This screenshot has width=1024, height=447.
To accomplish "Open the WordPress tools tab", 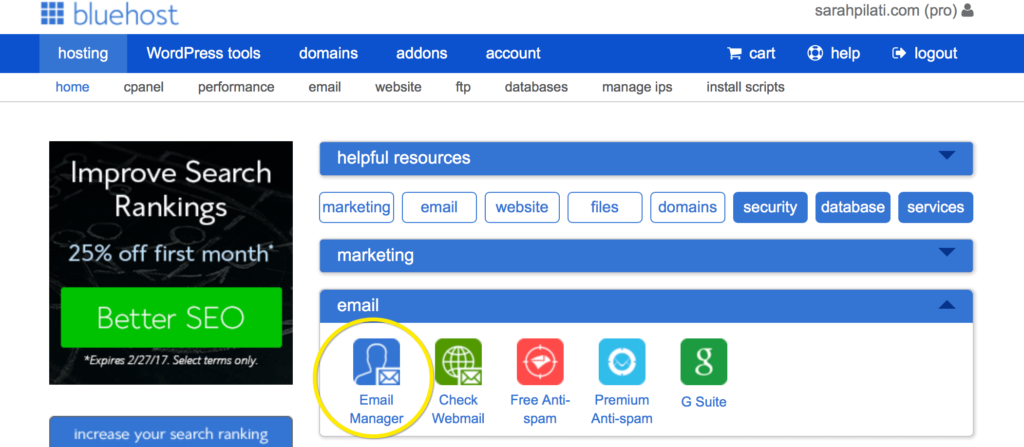I will 203,54.
